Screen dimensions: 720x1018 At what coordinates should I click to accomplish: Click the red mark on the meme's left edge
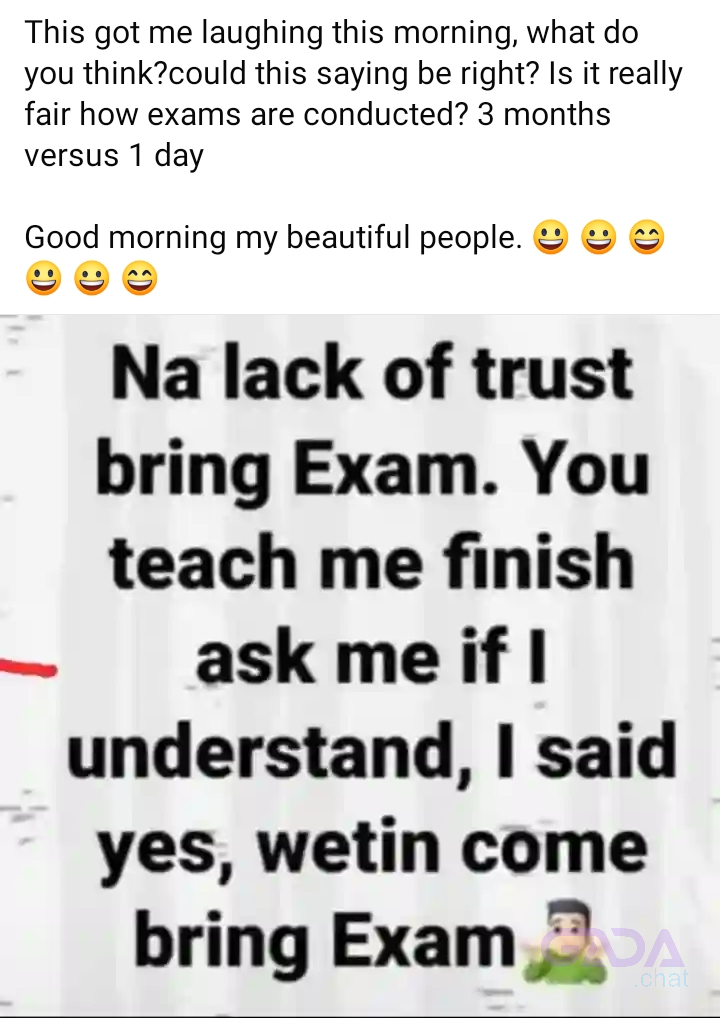[28, 668]
